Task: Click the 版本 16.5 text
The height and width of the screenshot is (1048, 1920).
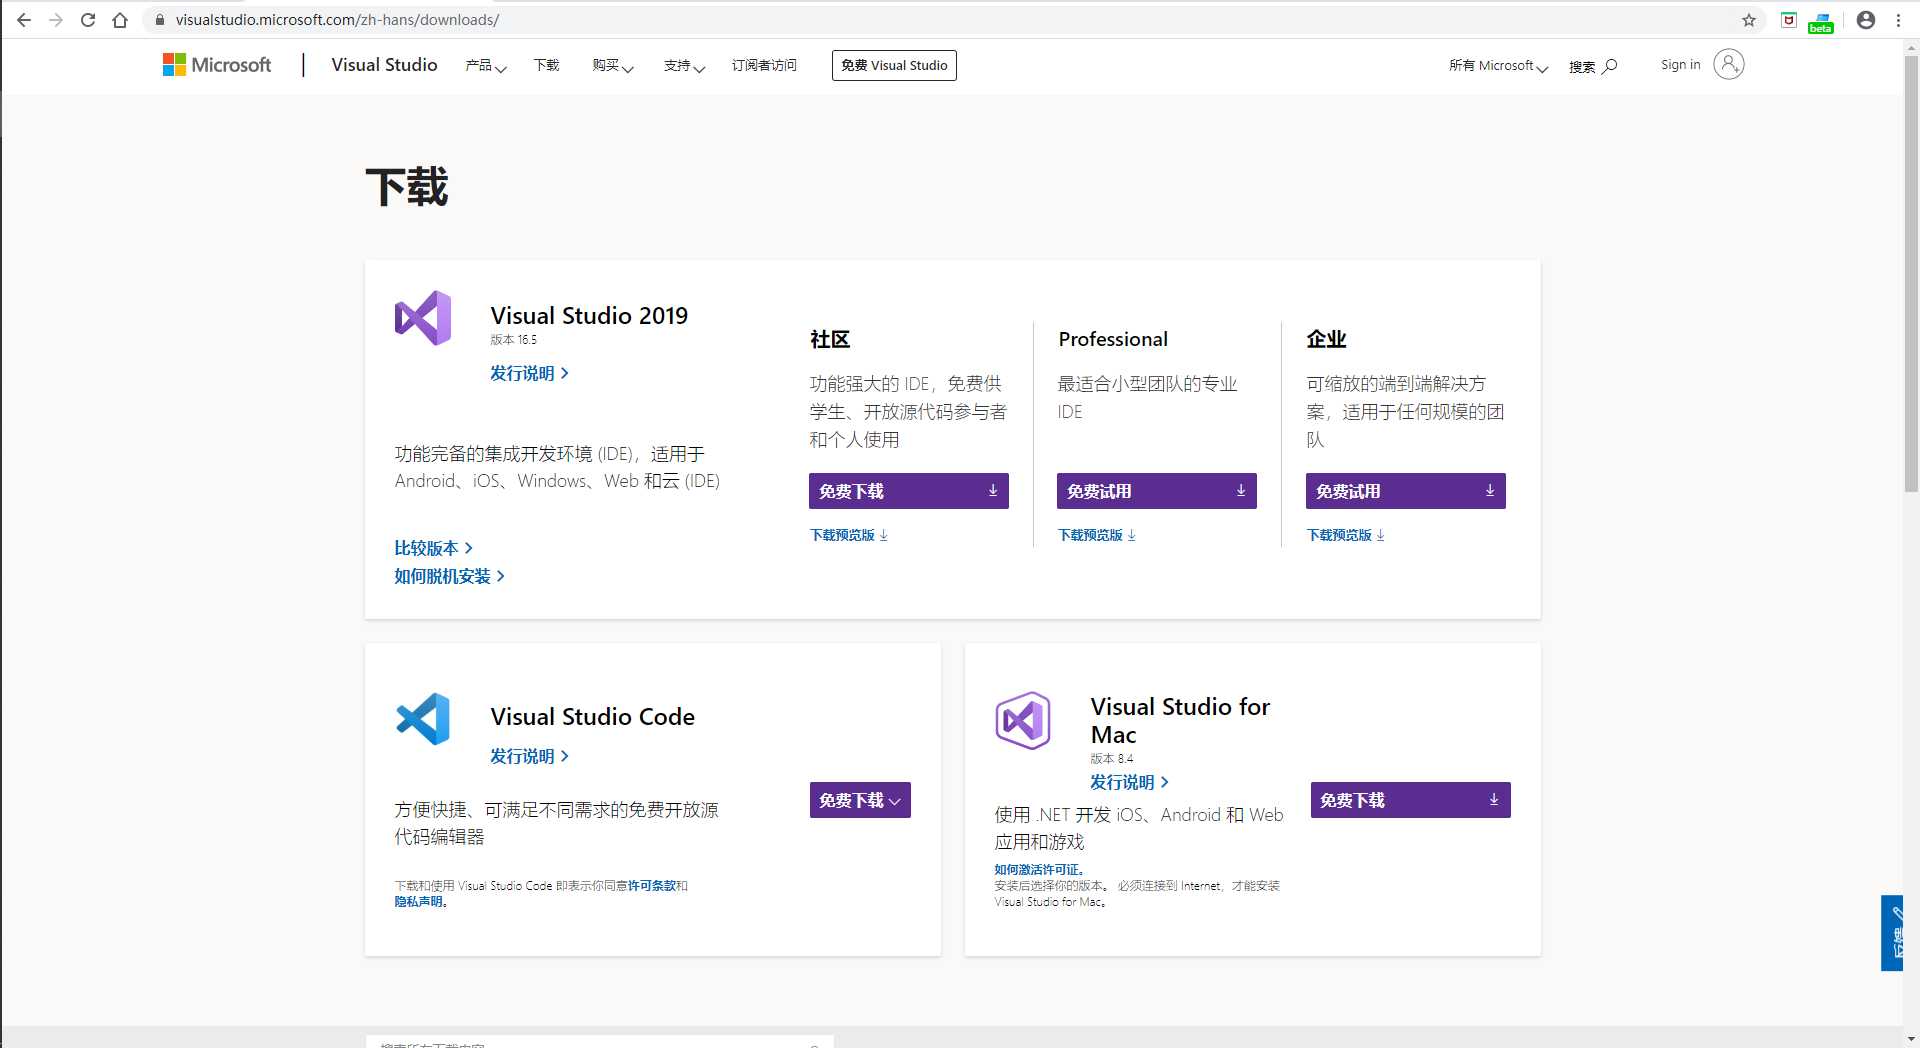Action: point(513,340)
